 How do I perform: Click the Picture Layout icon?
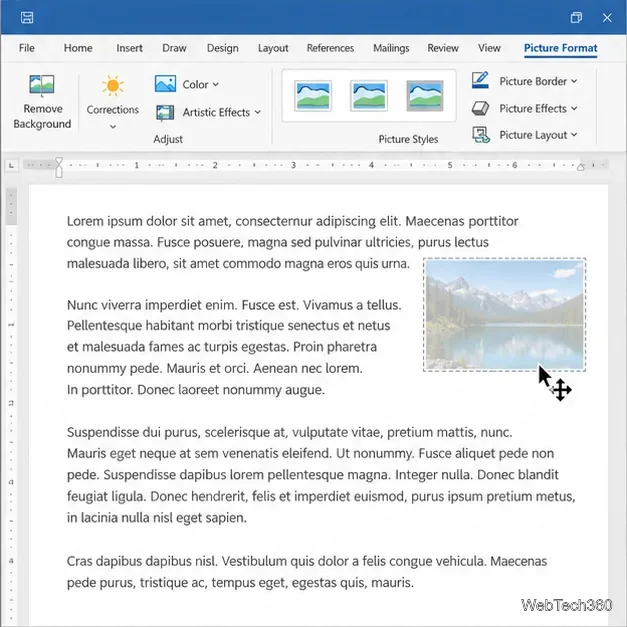point(481,135)
